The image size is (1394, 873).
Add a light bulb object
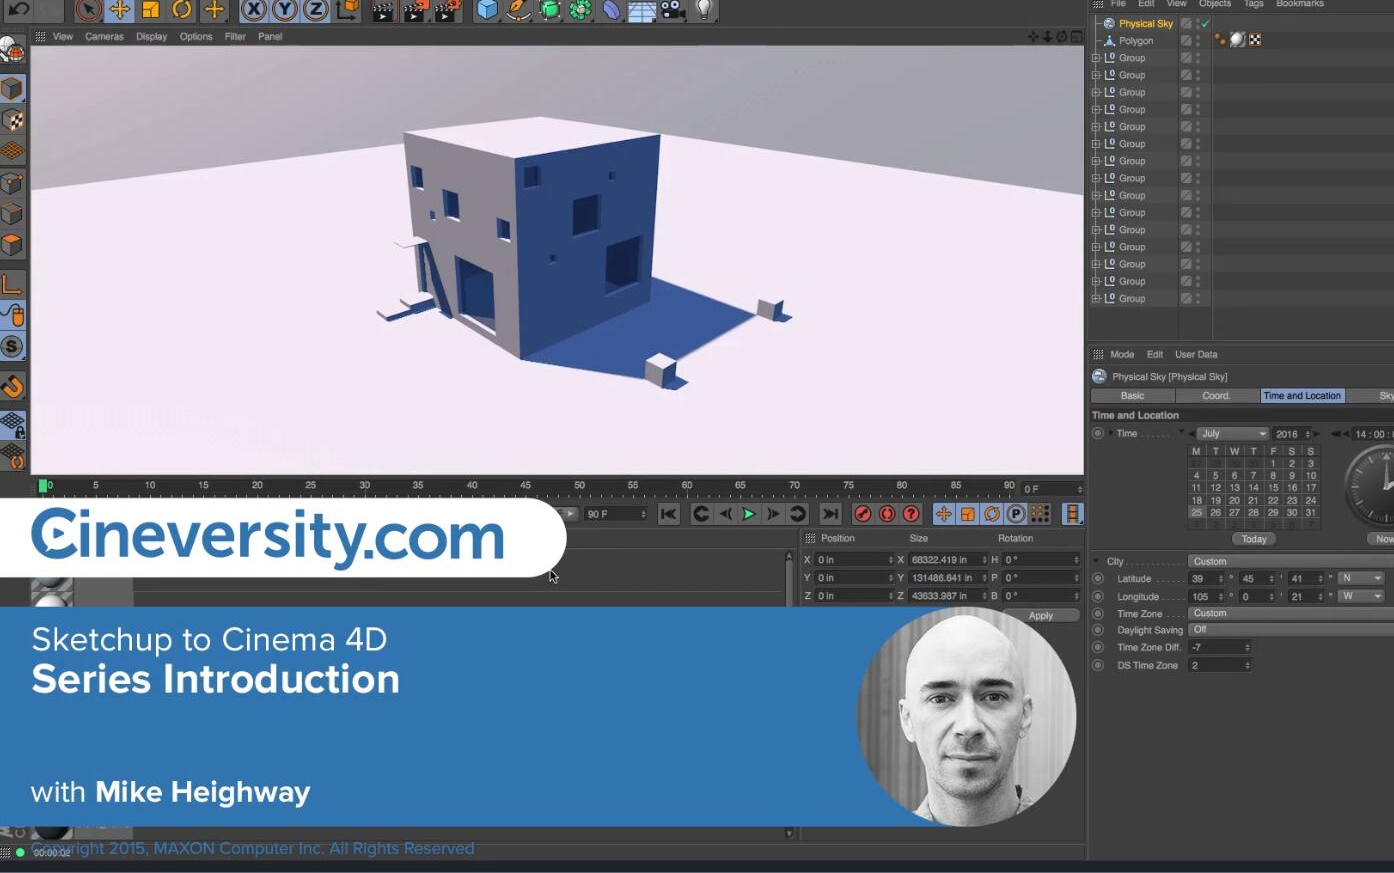(704, 10)
